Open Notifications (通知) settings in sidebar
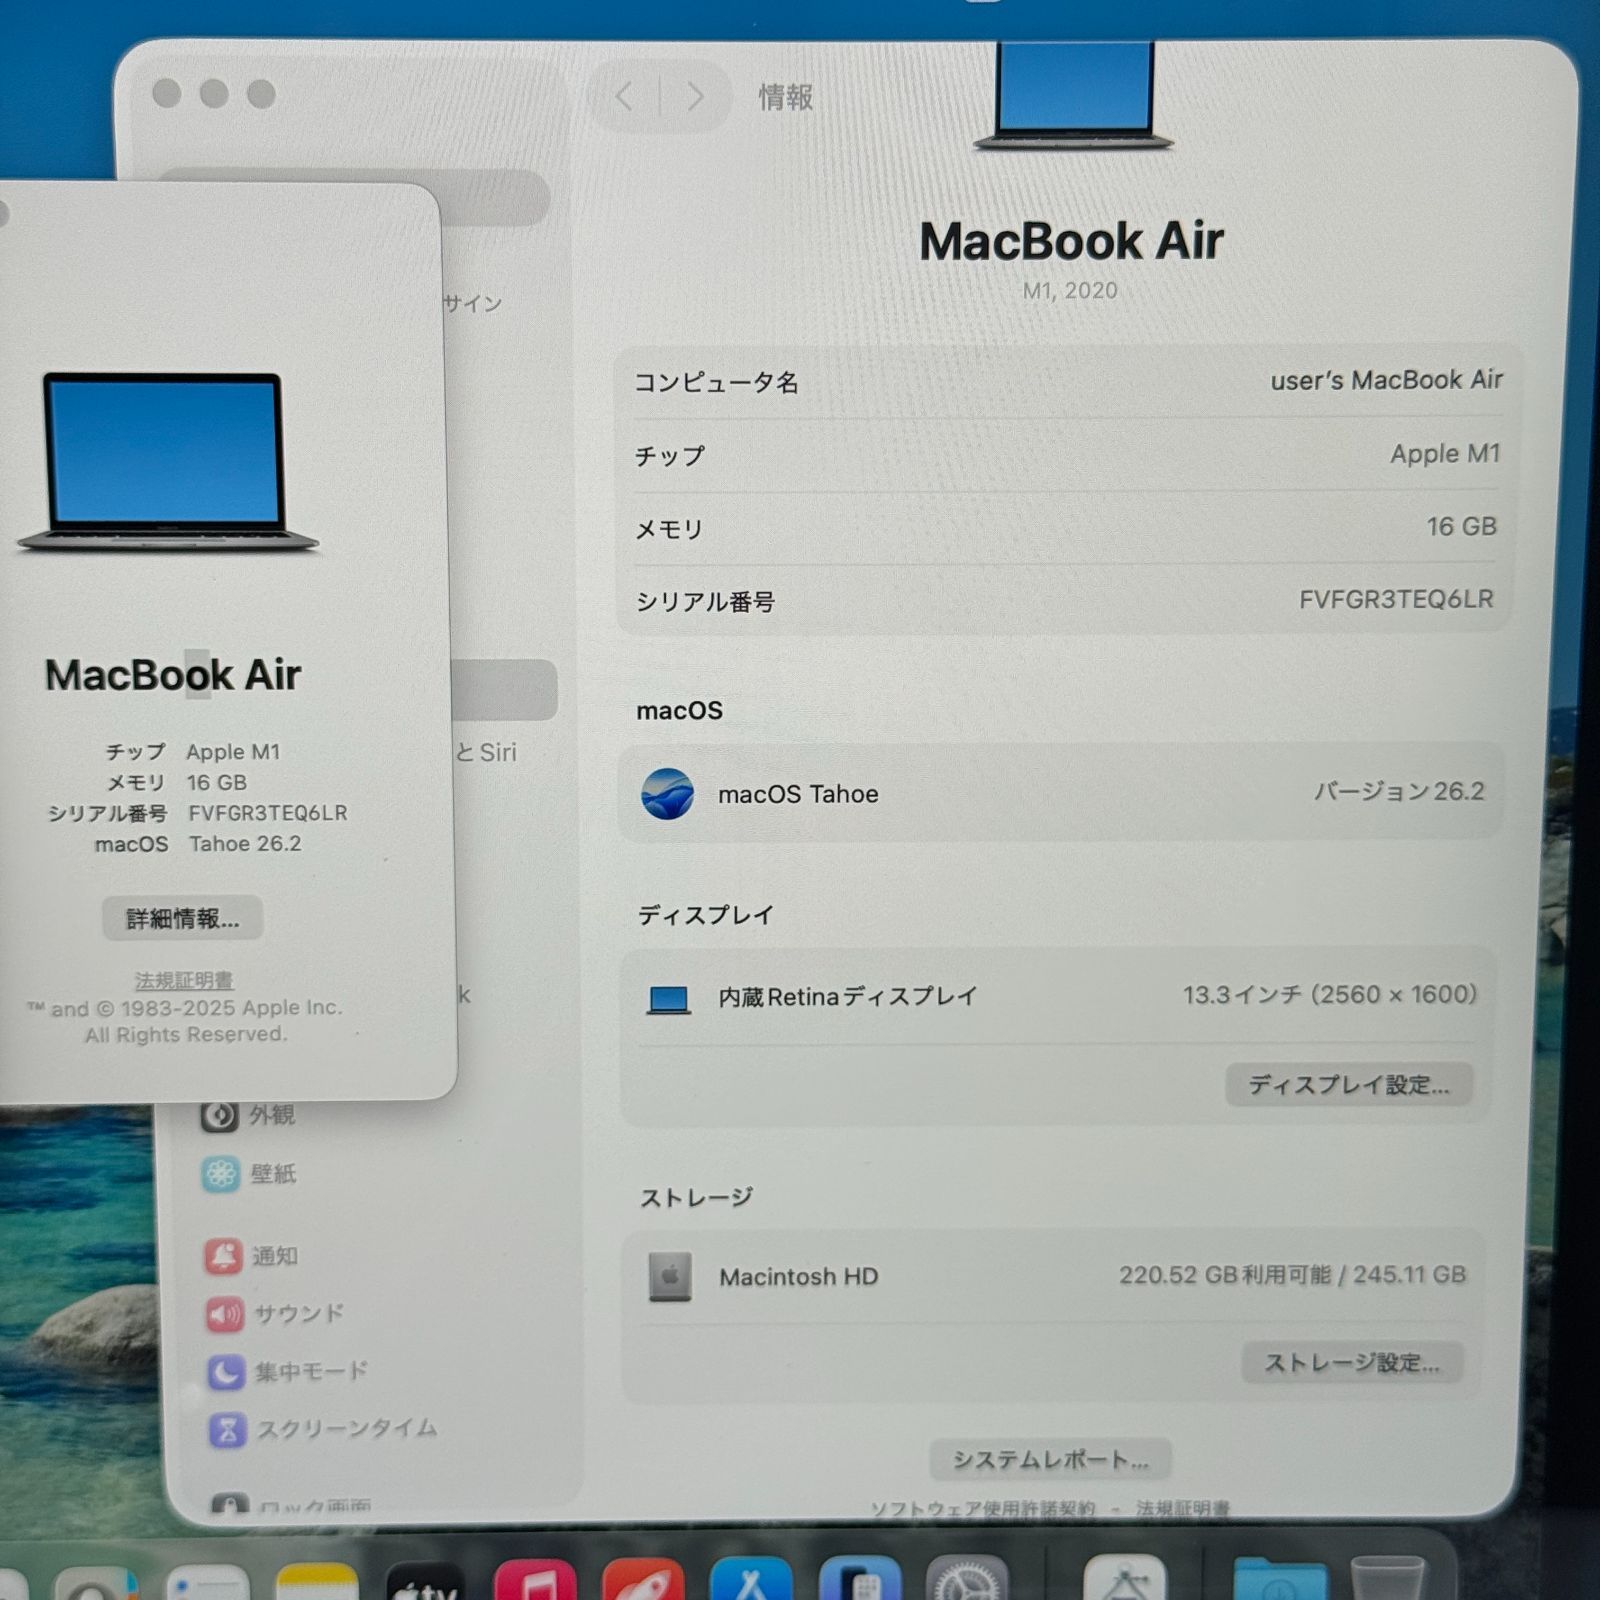Screen dimensions: 1600x1600 tap(251, 1256)
